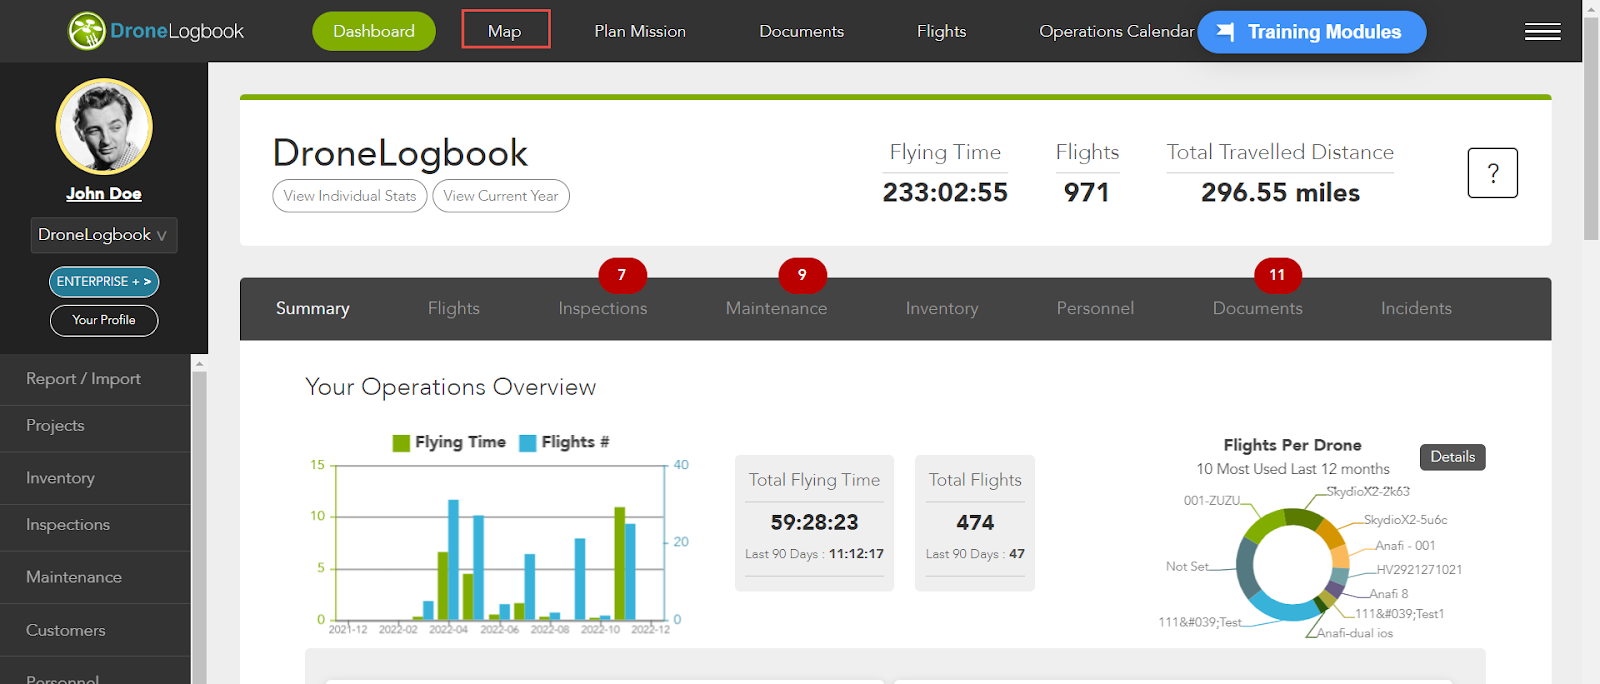The image size is (1600, 684).
Task: Click the Anafi-dual ios chart label
Action: [x=1355, y=633]
